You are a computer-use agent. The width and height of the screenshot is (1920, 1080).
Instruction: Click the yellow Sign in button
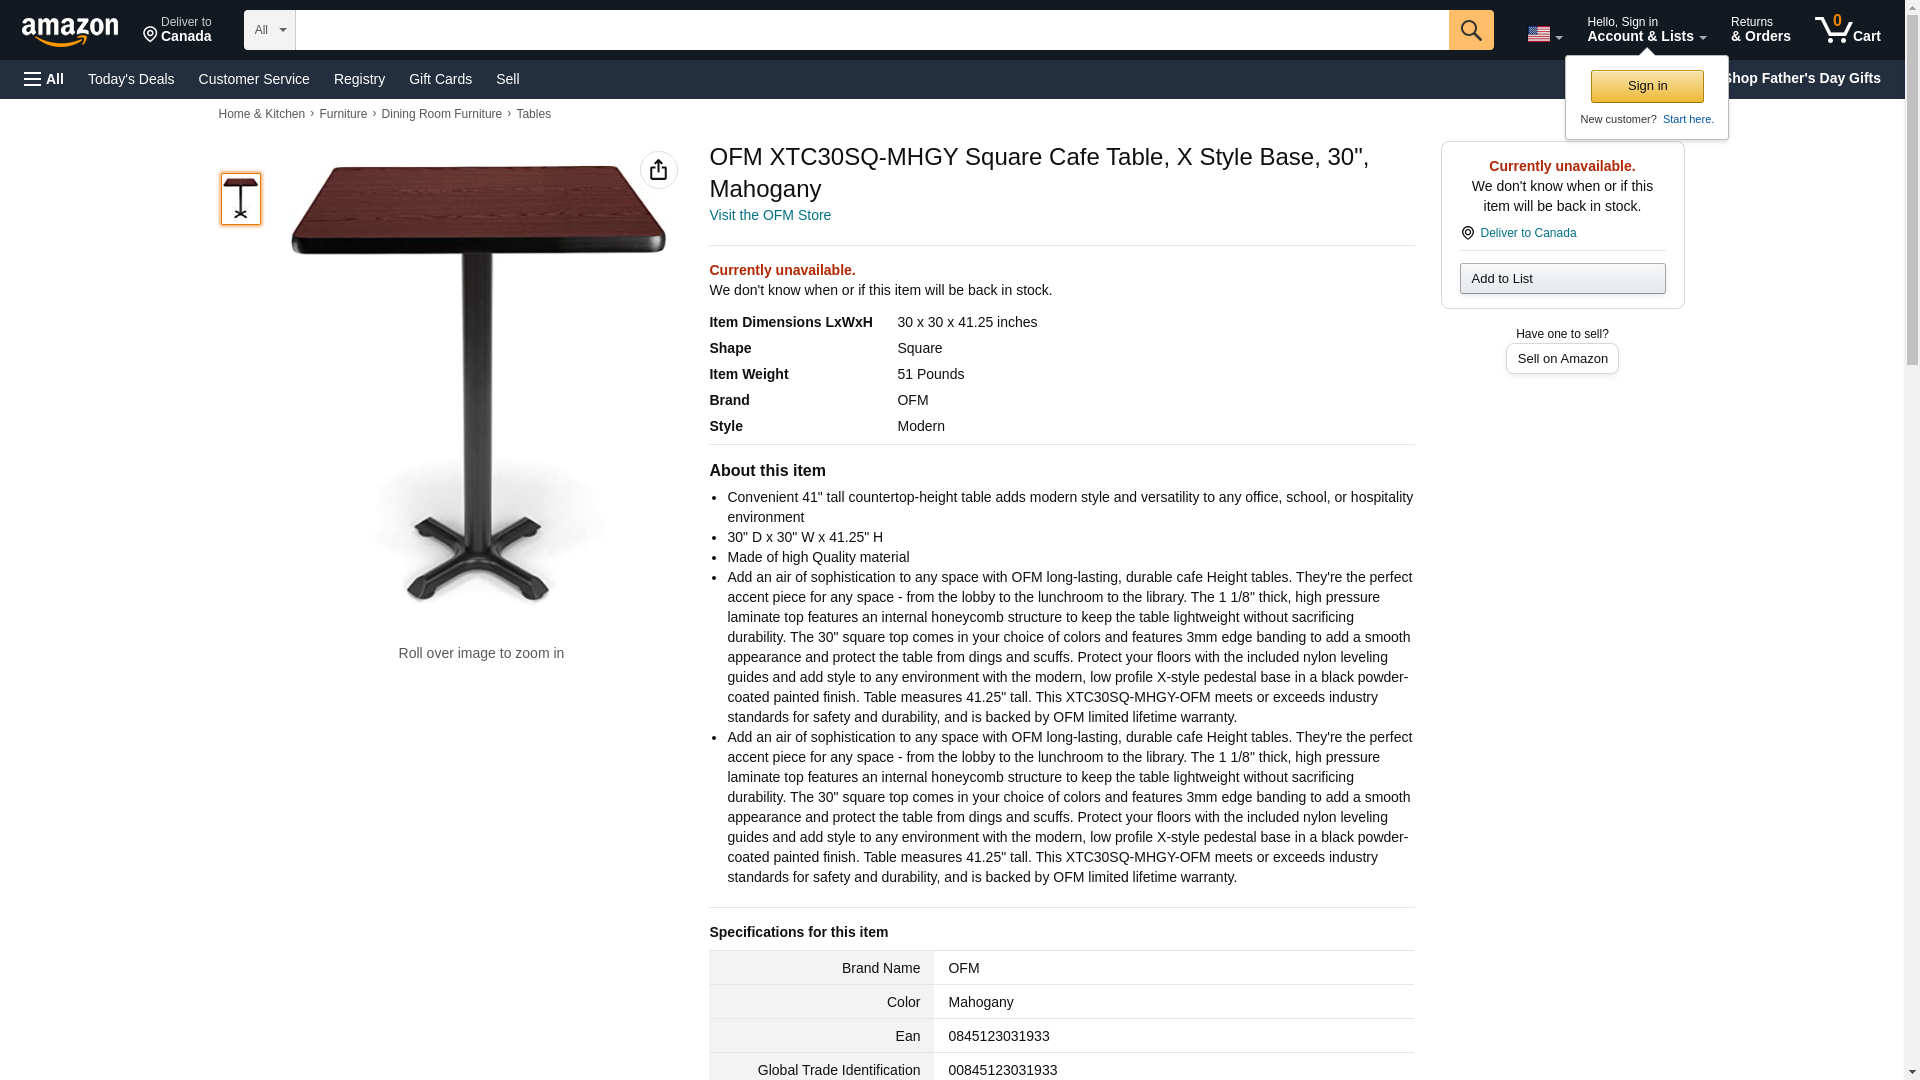point(1646,86)
